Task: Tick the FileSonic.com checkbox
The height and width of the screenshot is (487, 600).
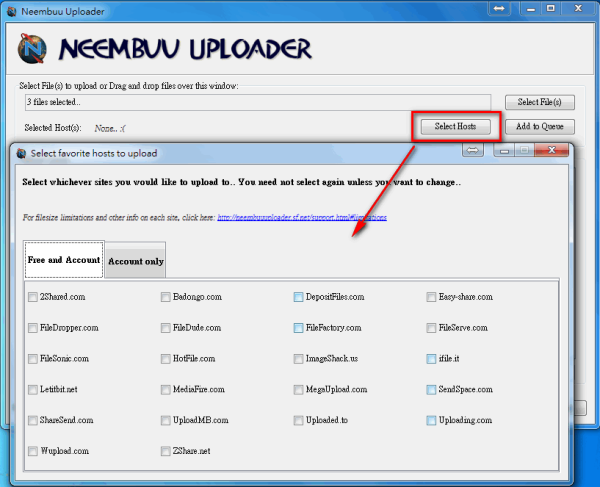Action: [x=33, y=358]
